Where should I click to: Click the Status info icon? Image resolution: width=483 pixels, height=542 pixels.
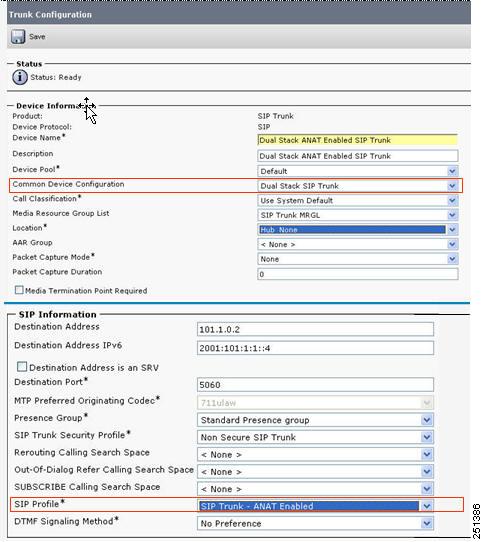(20, 77)
